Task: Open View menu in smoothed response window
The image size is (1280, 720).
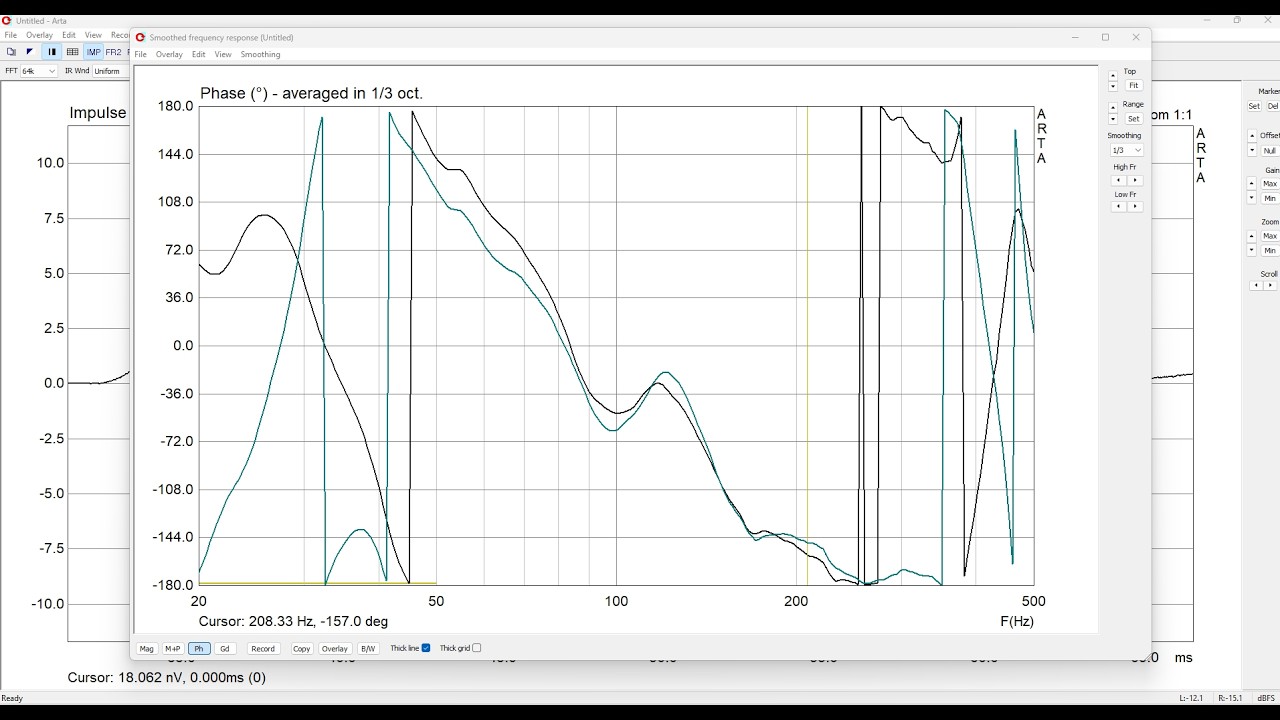Action: click(x=223, y=55)
